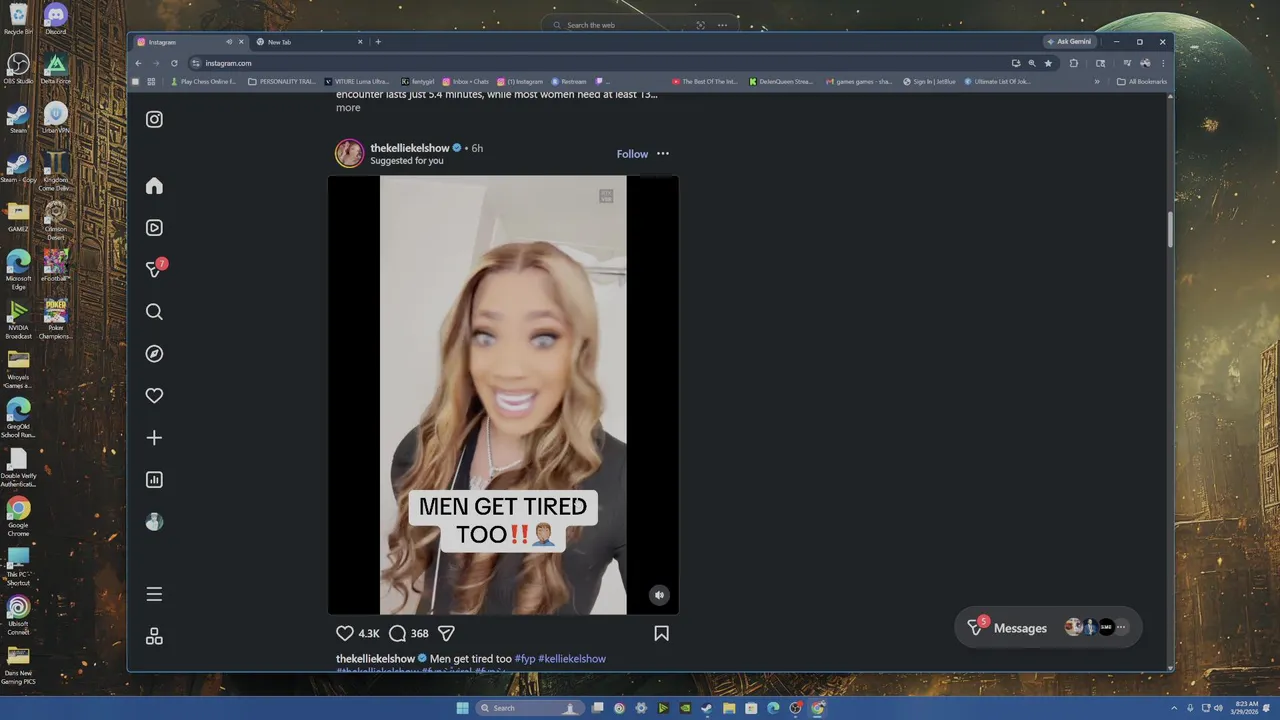Open the post options three-dot menu
Image resolution: width=1280 pixels, height=720 pixels.
(663, 154)
